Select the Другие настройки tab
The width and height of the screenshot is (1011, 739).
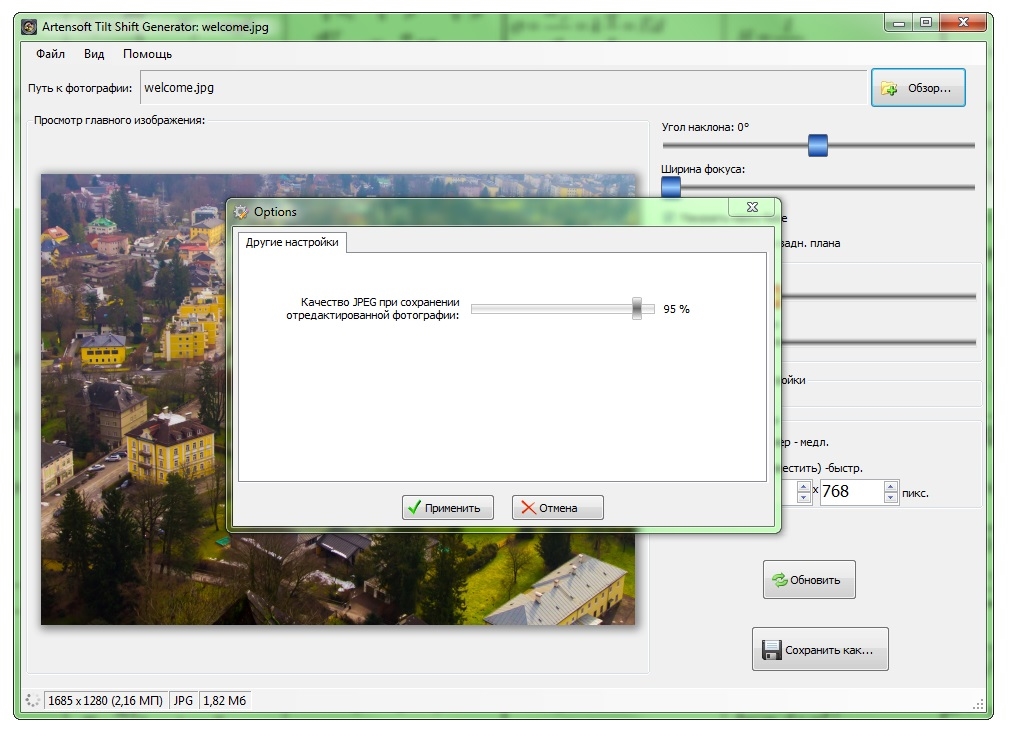click(292, 242)
